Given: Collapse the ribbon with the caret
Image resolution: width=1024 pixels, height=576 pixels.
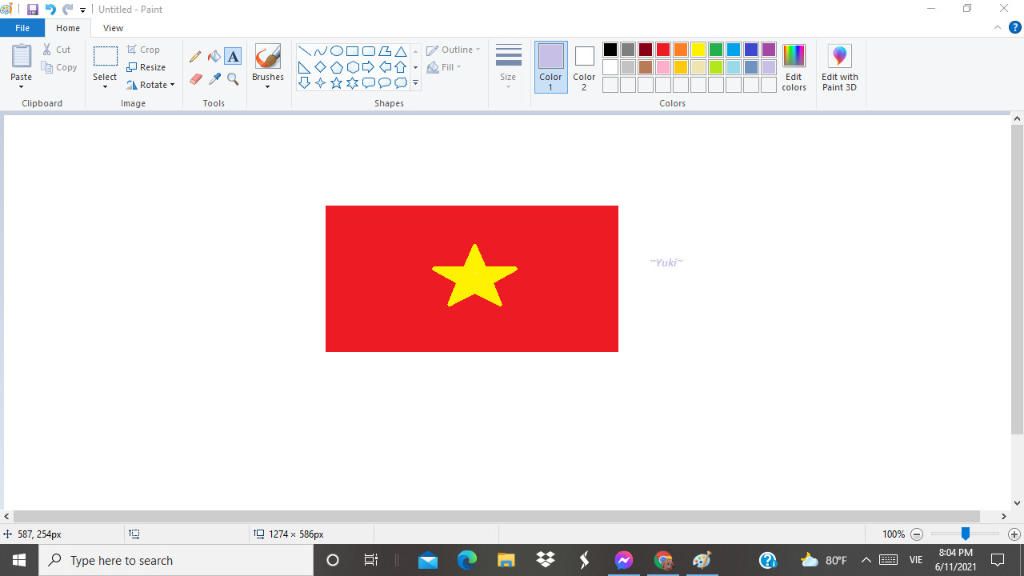Looking at the screenshot, I should point(997,27).
